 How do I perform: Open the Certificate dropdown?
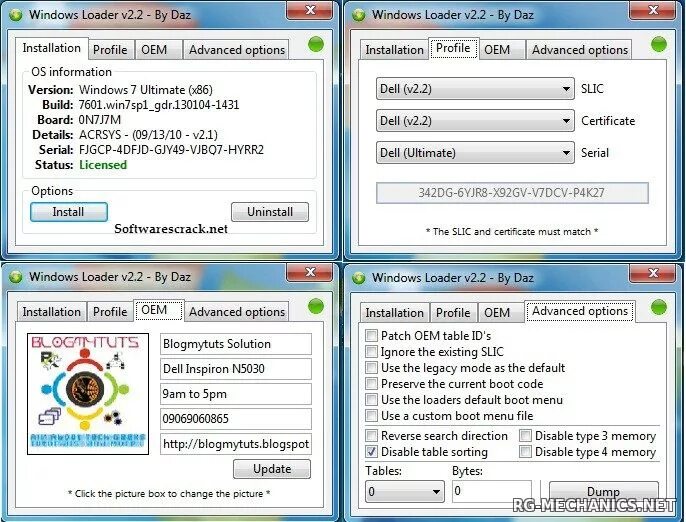tap(475, 121)
